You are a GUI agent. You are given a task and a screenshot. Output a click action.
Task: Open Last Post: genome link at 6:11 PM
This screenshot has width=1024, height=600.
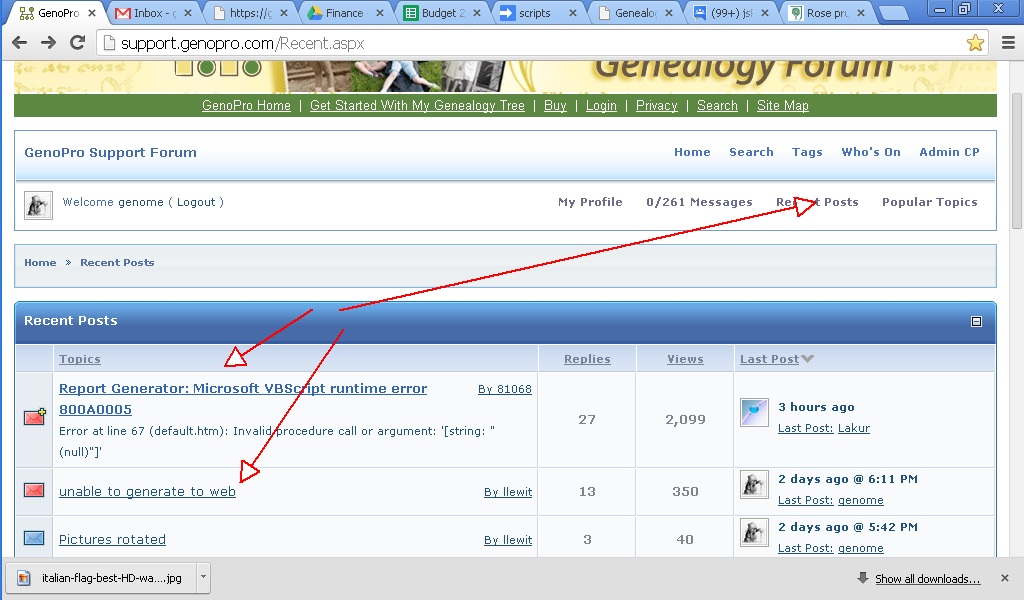point(831,499)
